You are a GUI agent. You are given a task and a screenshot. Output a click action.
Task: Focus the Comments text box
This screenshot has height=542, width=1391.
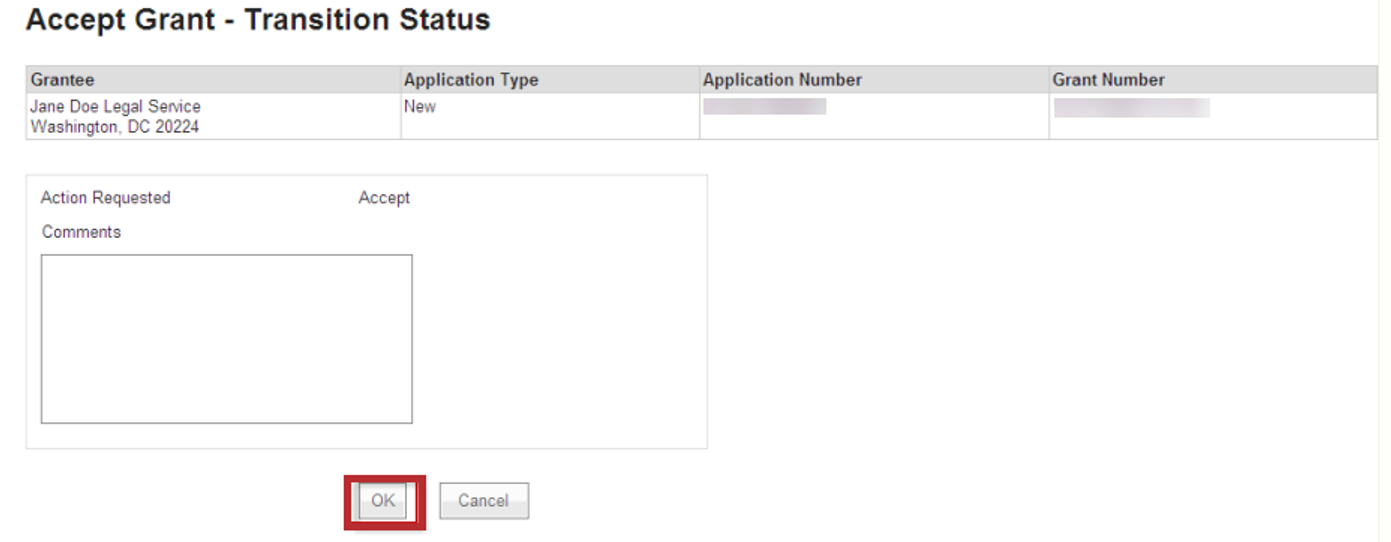(226, 338)
